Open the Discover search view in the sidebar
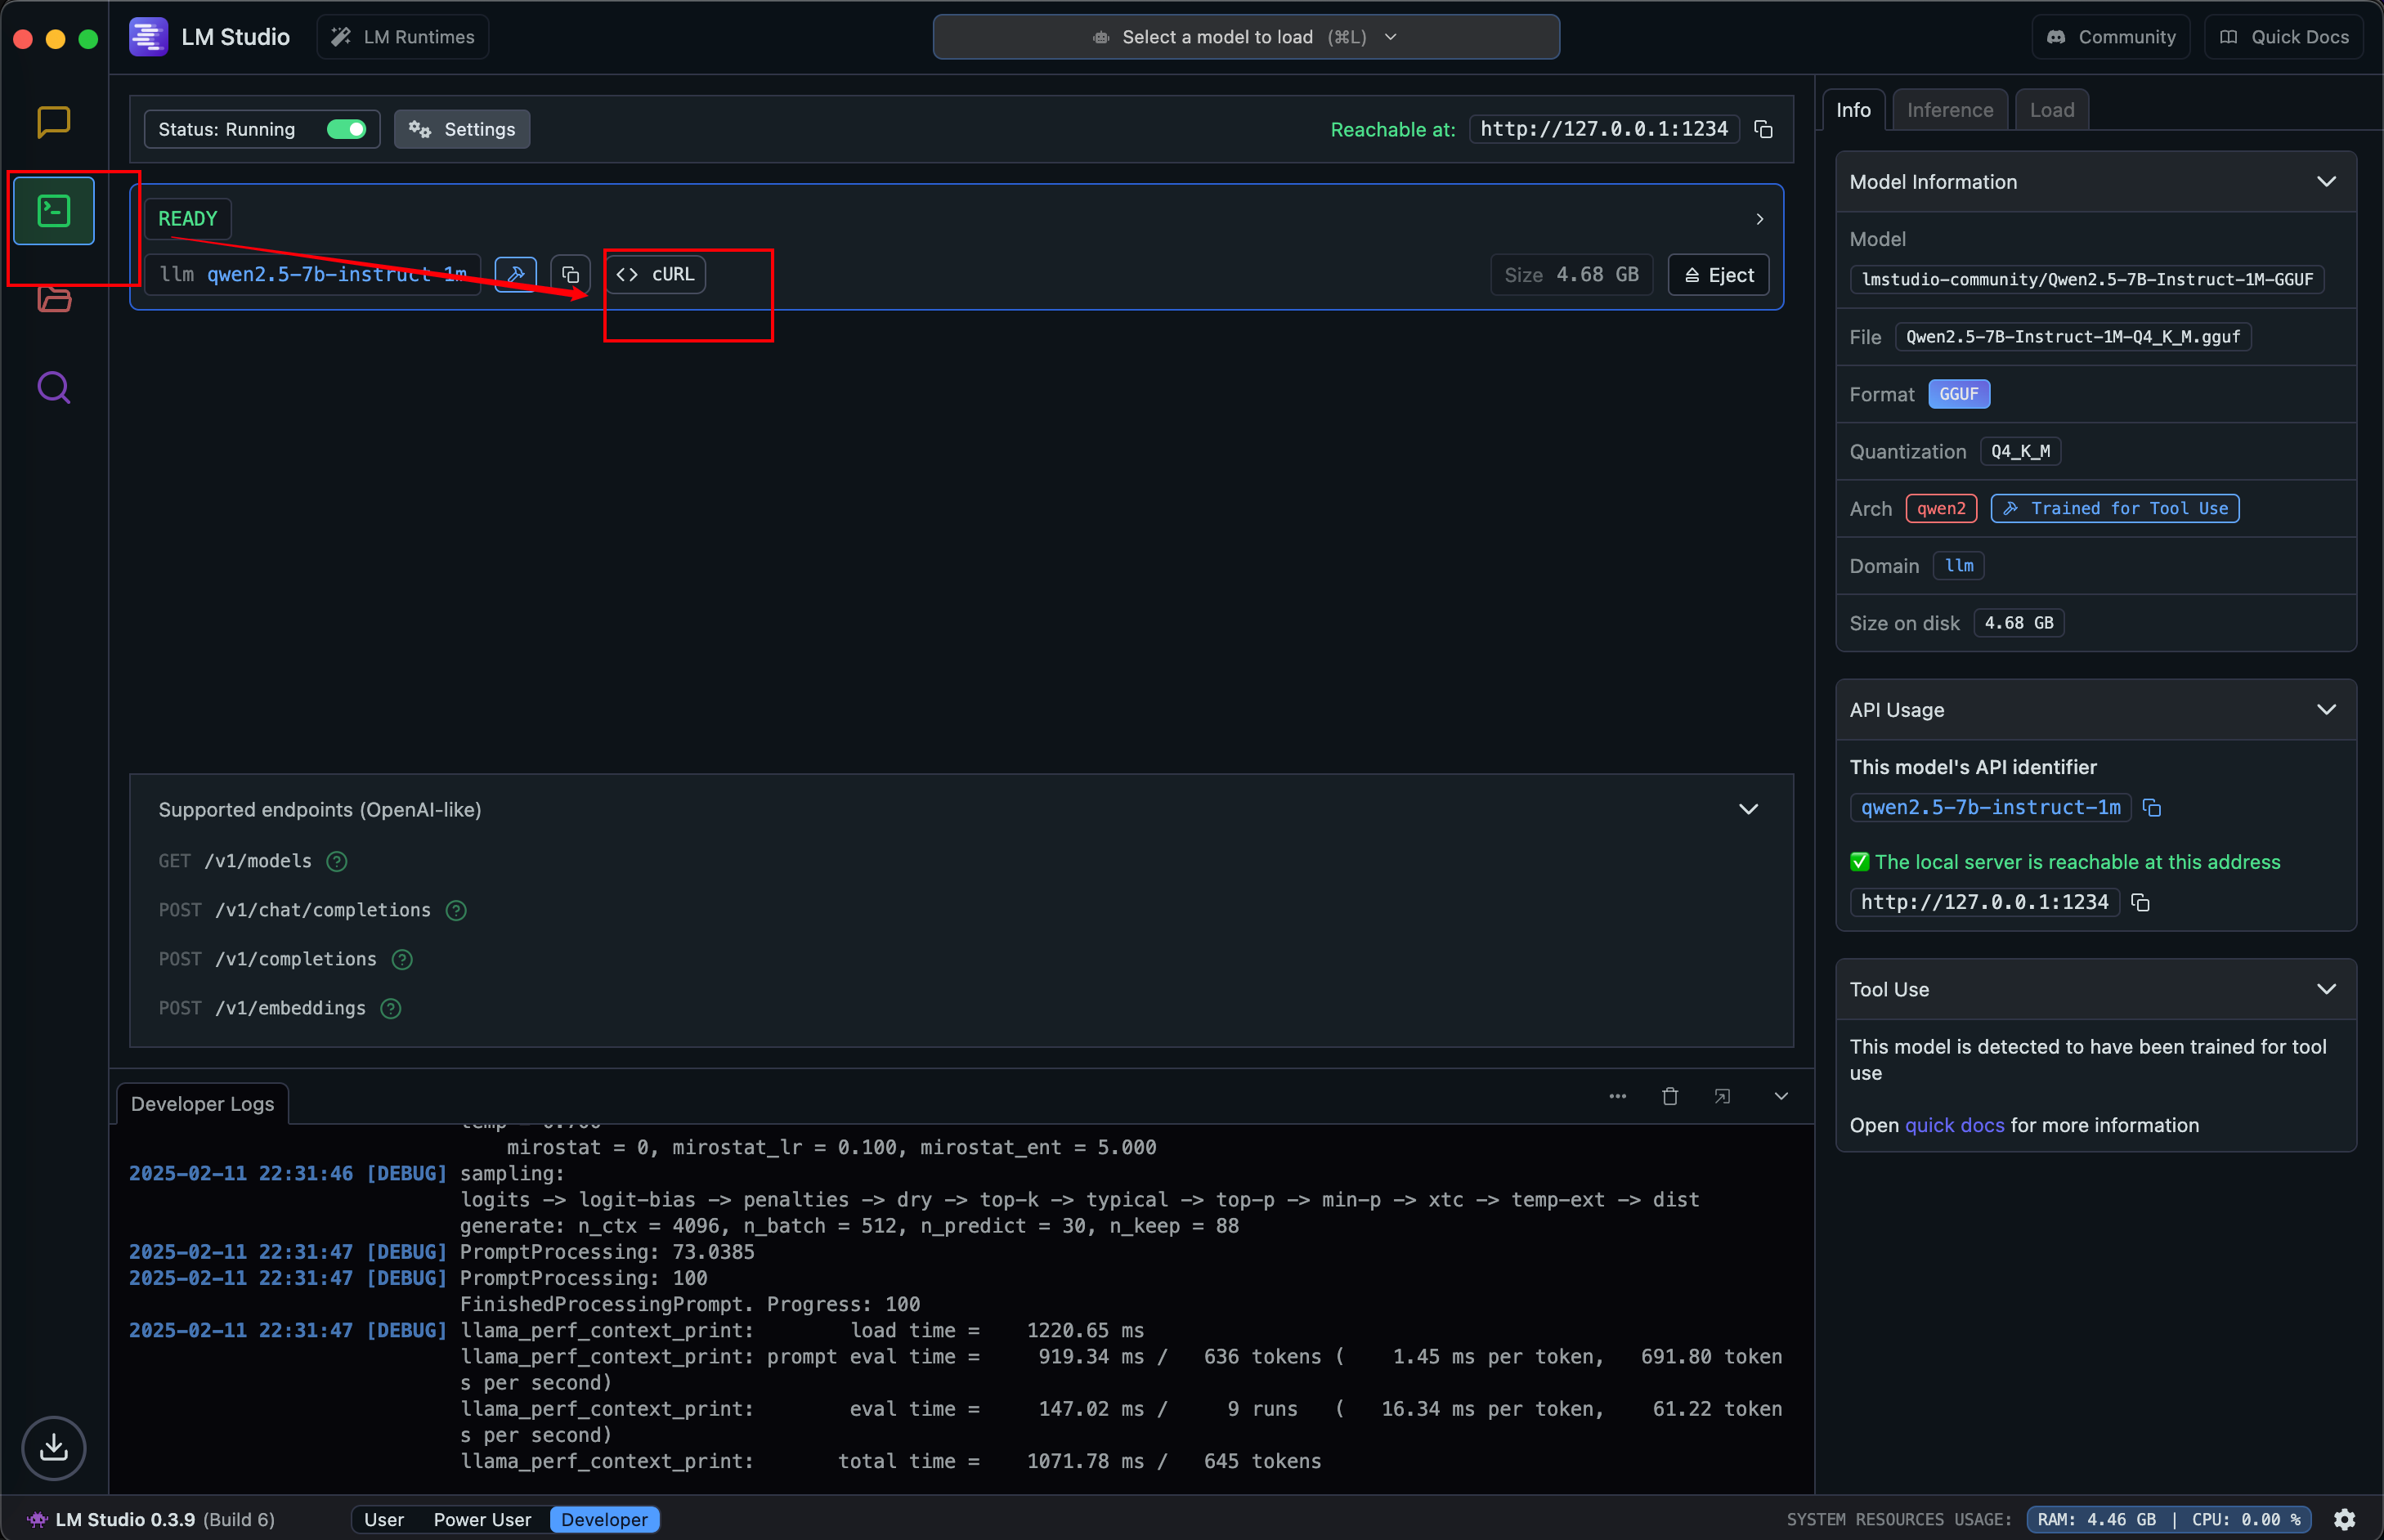 54,388
